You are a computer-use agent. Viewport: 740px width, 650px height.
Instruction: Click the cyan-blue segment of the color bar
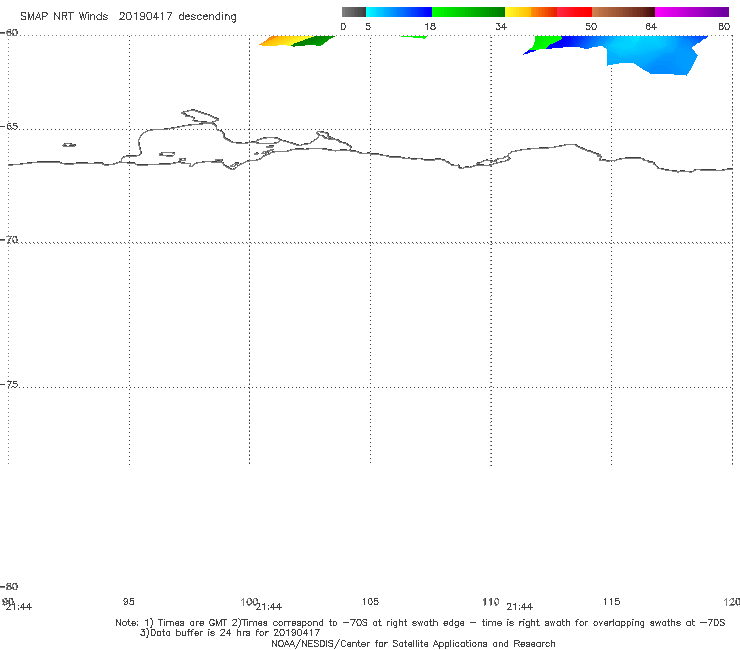pyautogui.click(x=399, y=12)
